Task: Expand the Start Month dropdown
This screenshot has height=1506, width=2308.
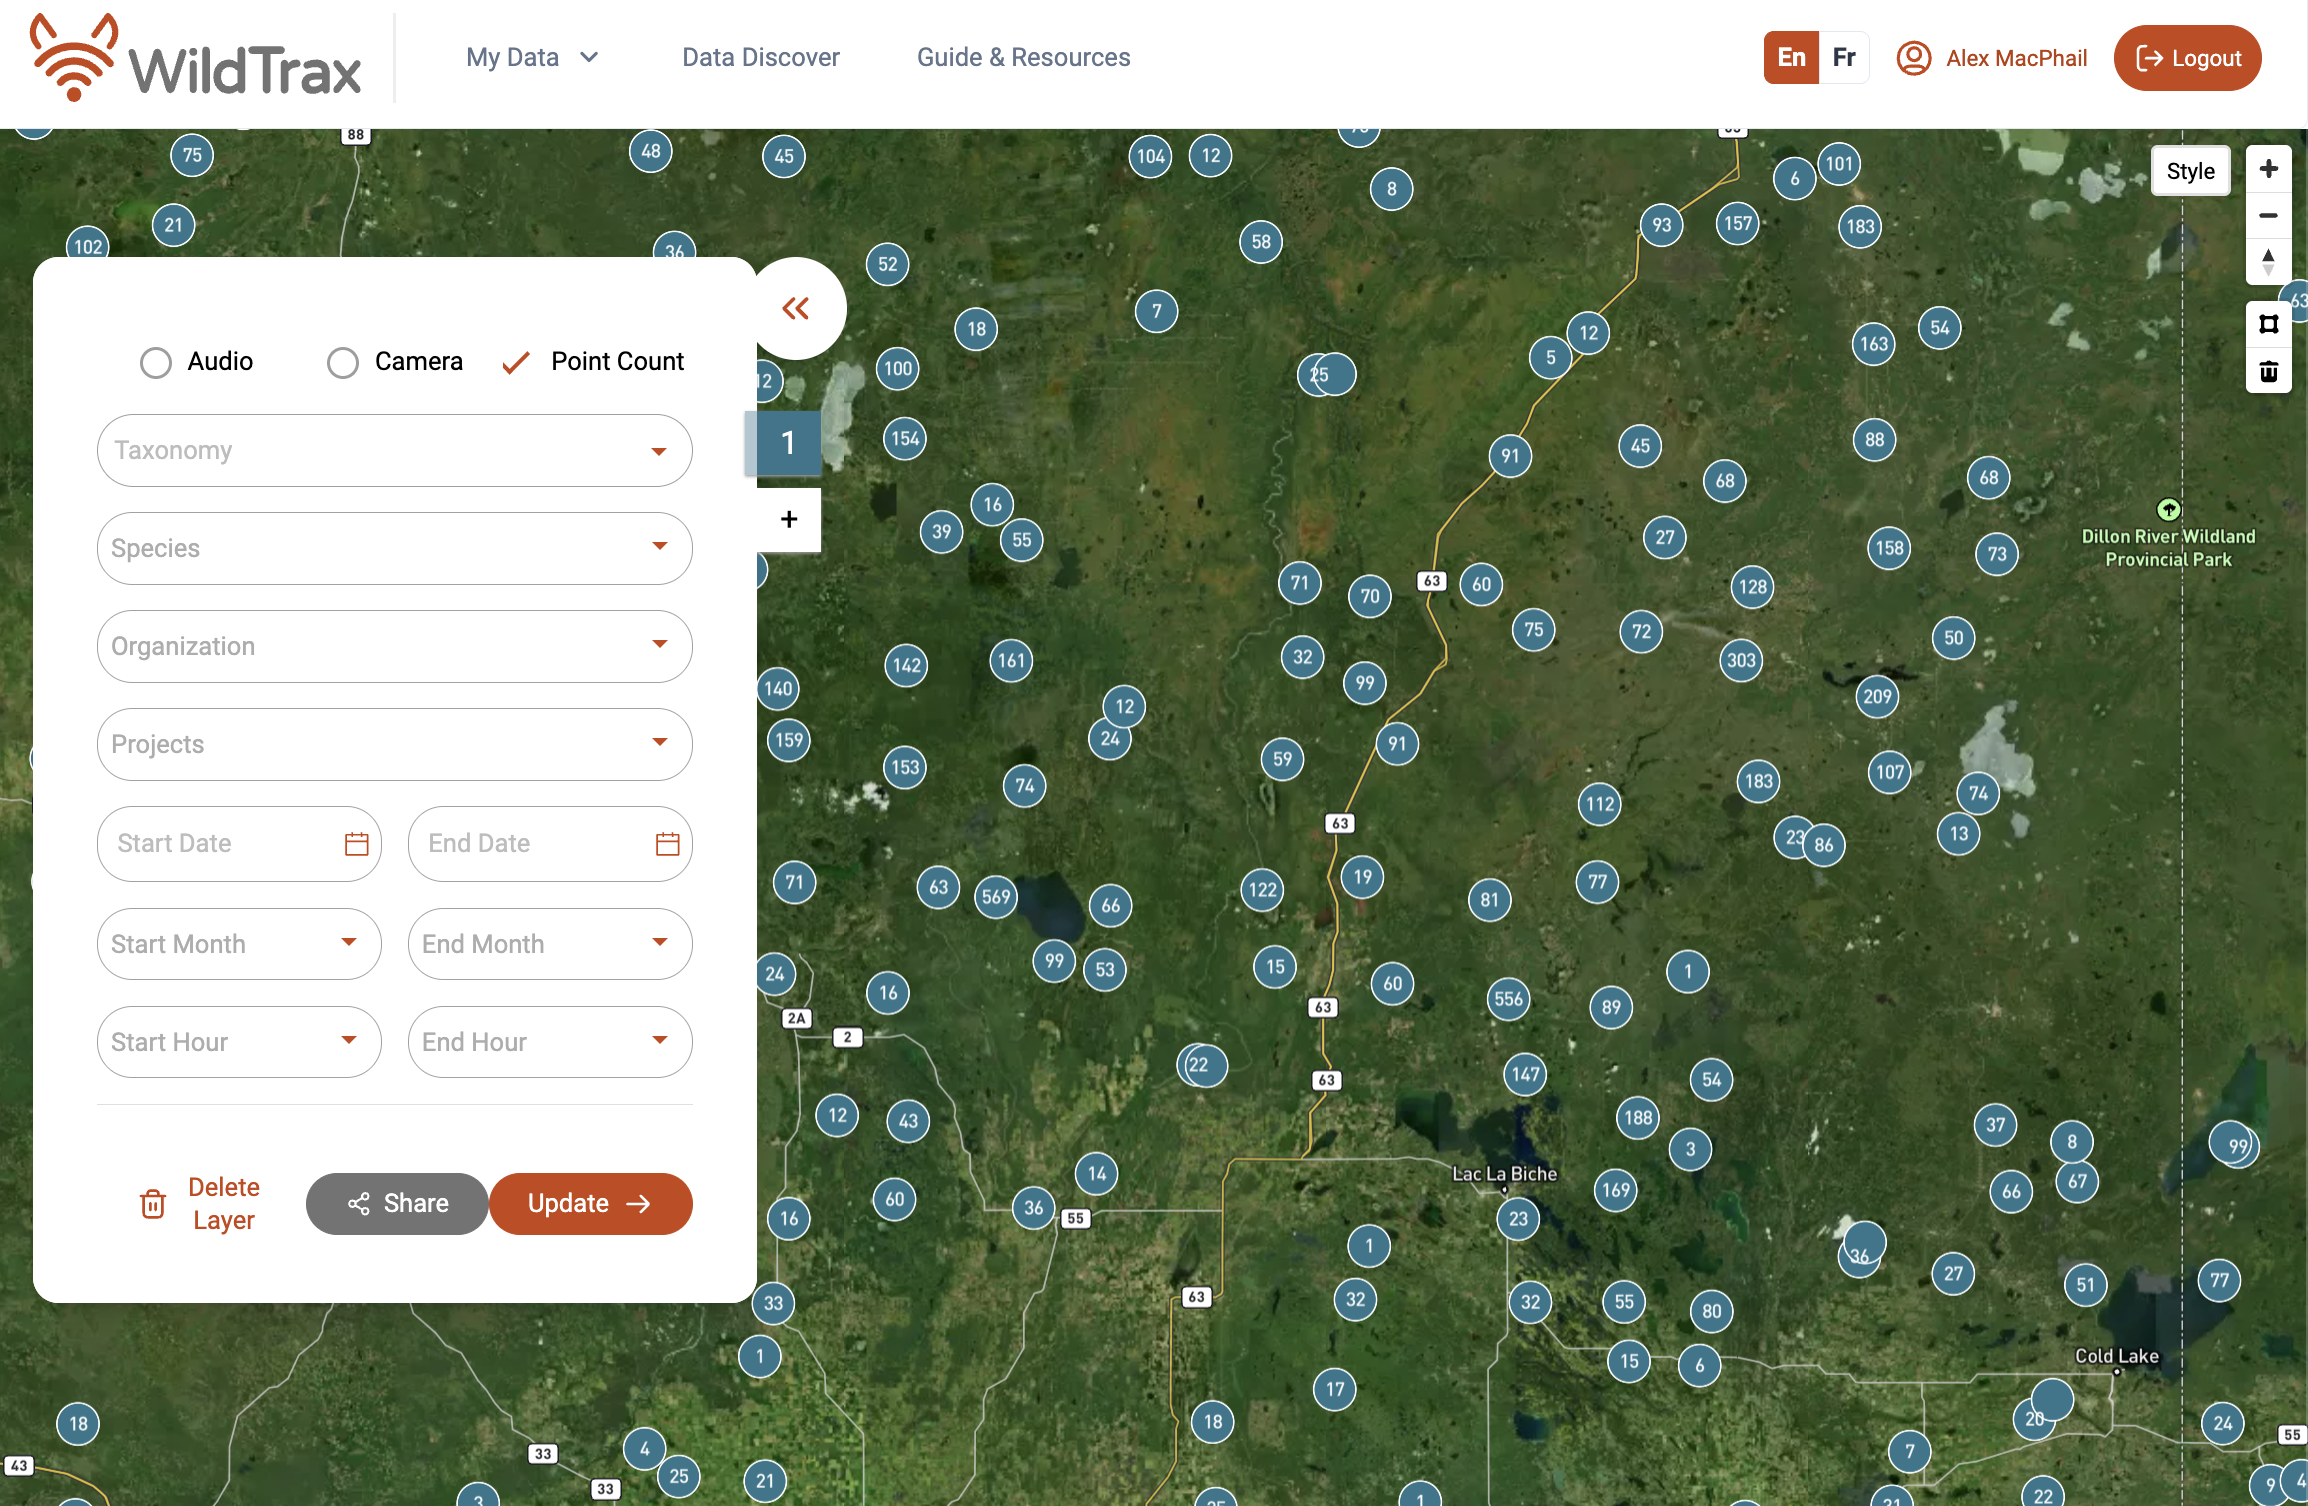Action: tap(238, 943)
